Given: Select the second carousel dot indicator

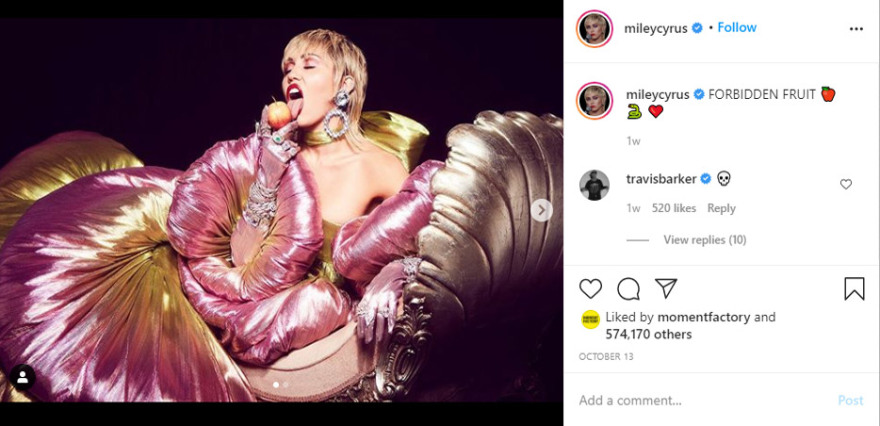Looking at the screenshot, I should [286, 384].
